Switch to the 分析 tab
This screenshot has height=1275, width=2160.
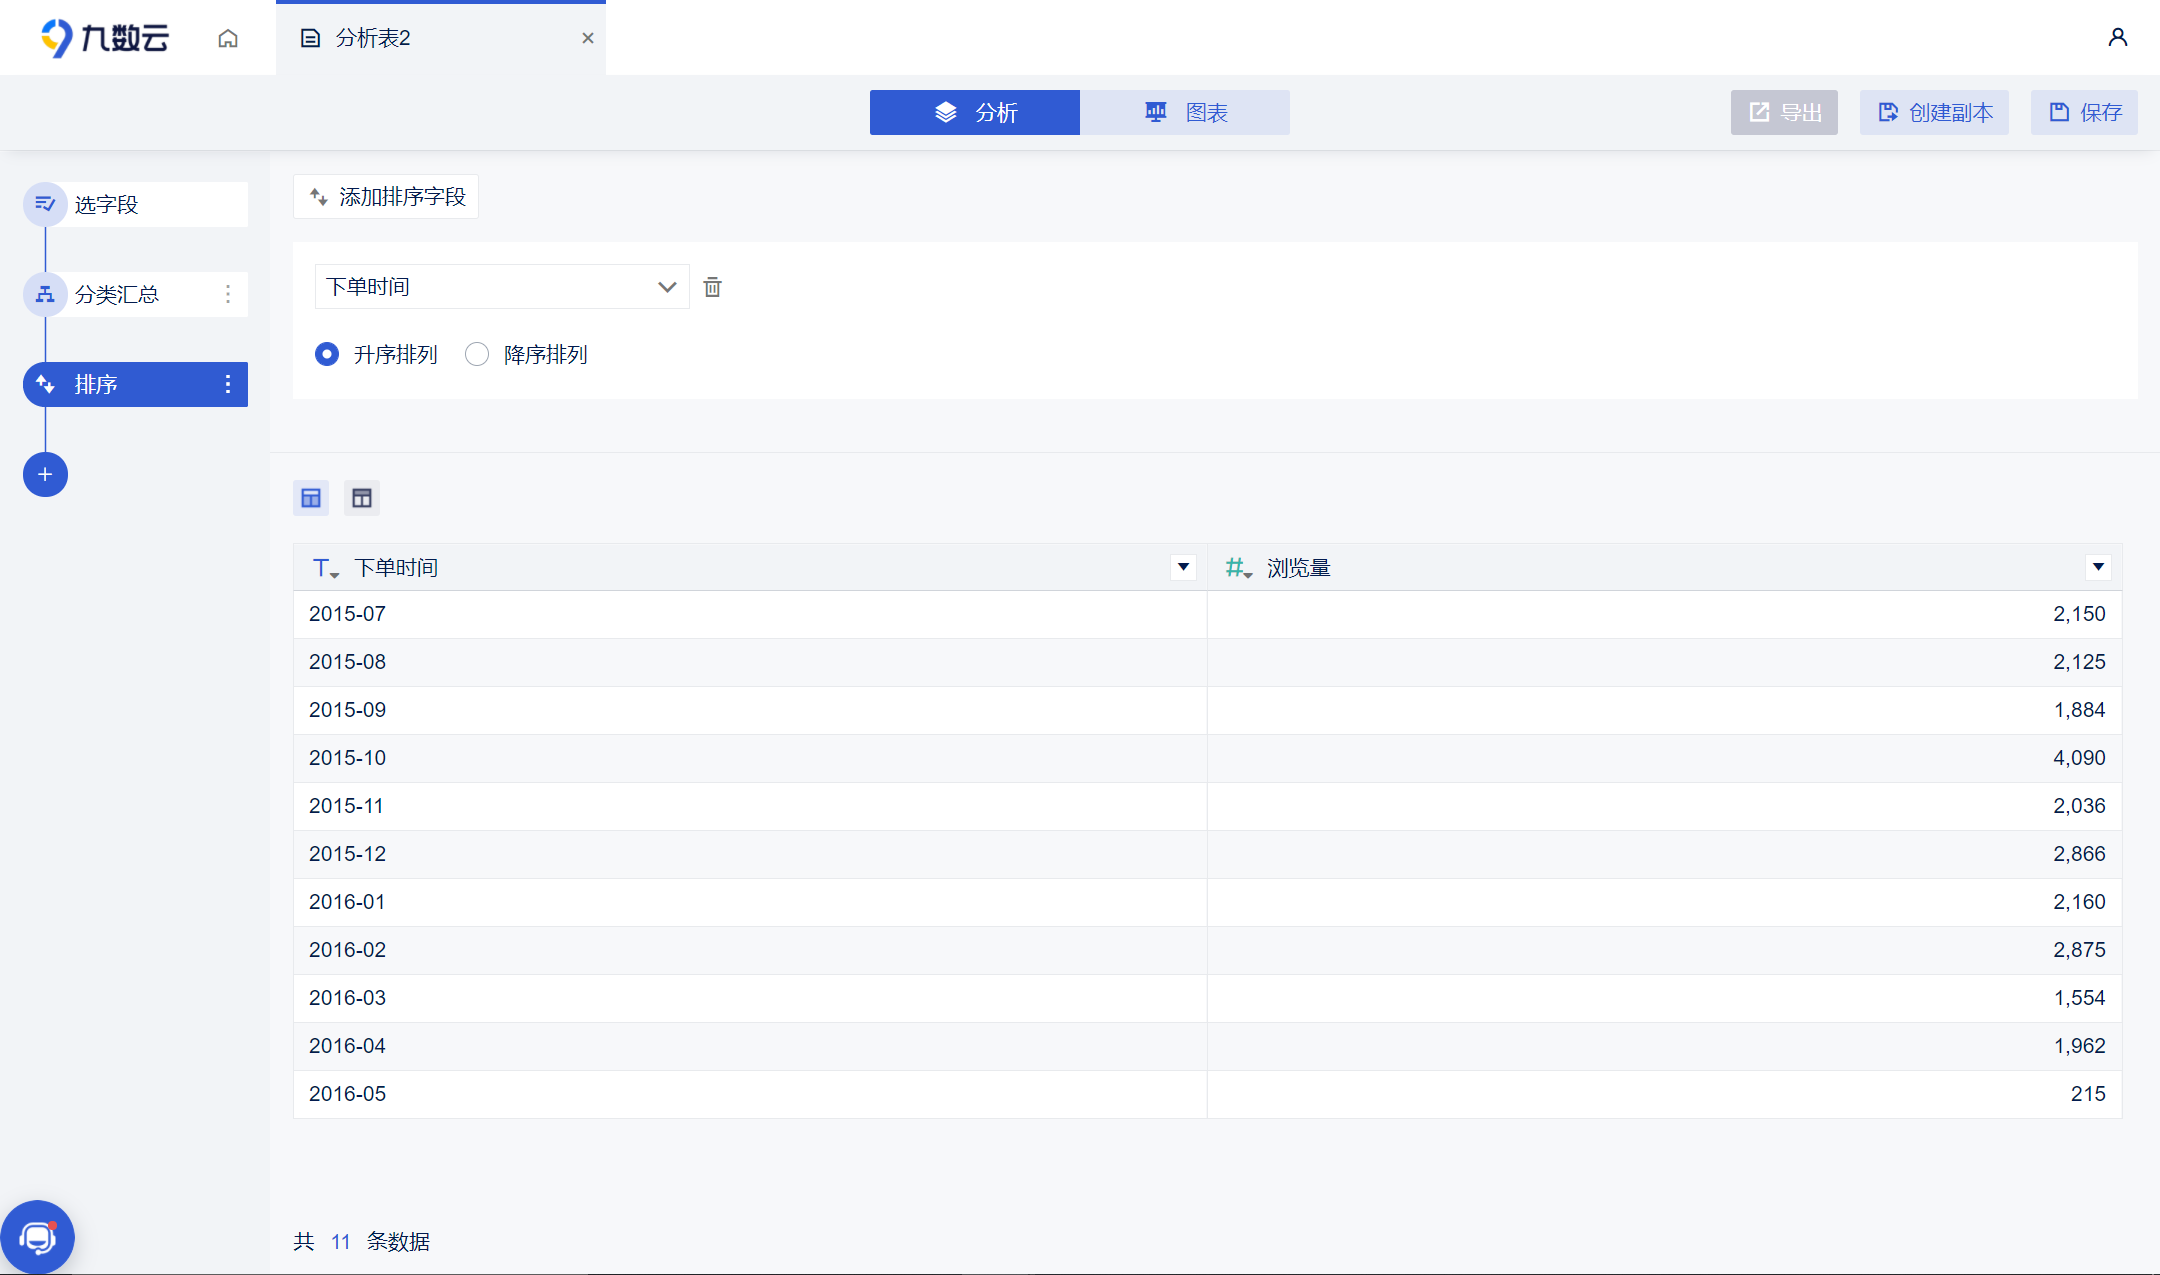coord(975,112)
